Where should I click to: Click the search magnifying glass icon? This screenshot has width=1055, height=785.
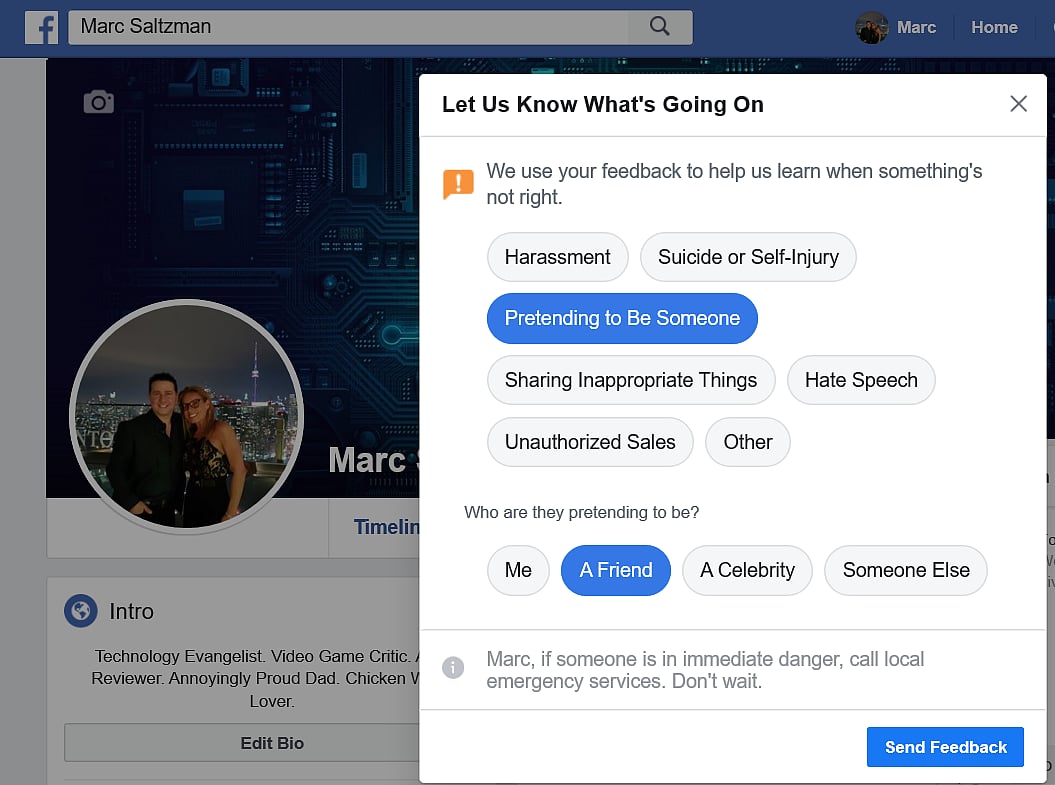click(659, 27)
